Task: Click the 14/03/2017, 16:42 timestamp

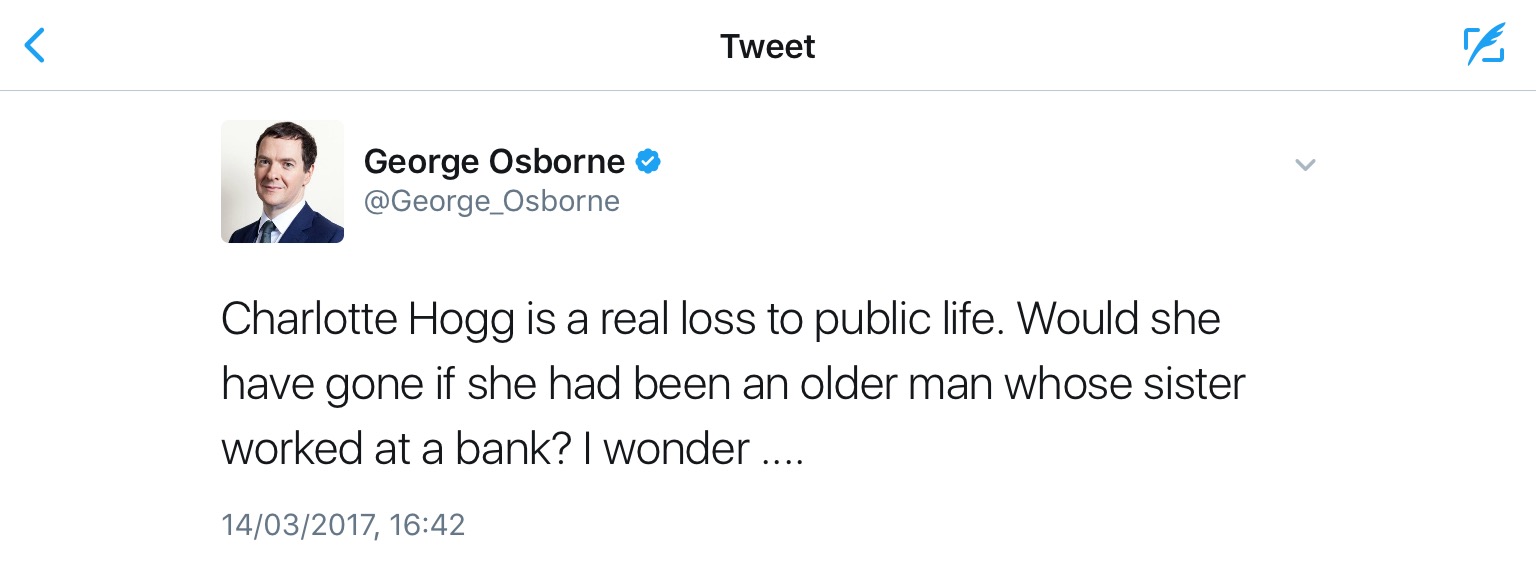Action: [x=343, y=525]
